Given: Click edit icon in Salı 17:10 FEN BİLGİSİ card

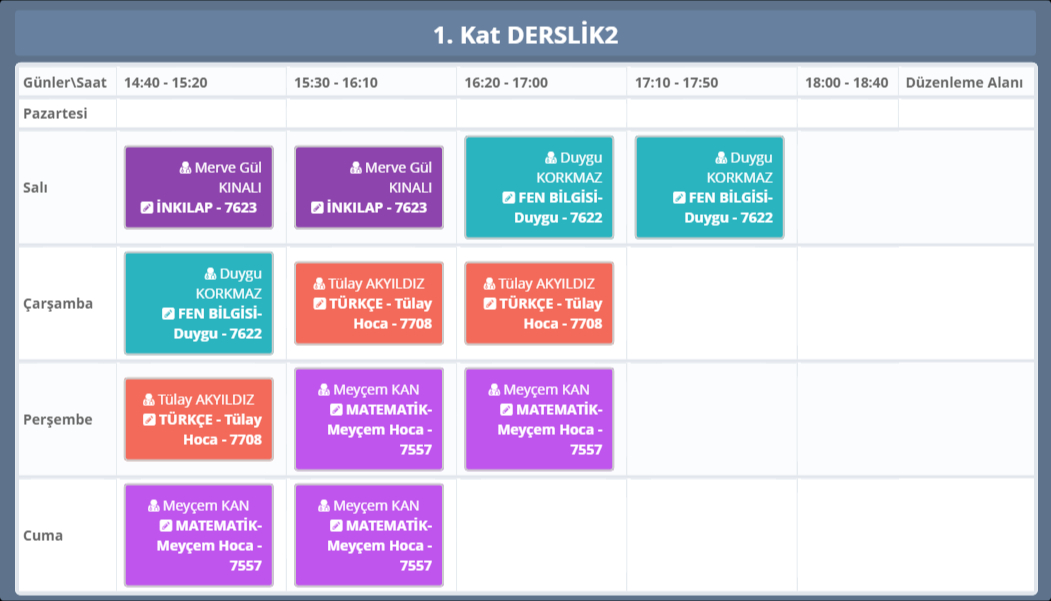Looking at the screenshot, I should coord(679,198).
